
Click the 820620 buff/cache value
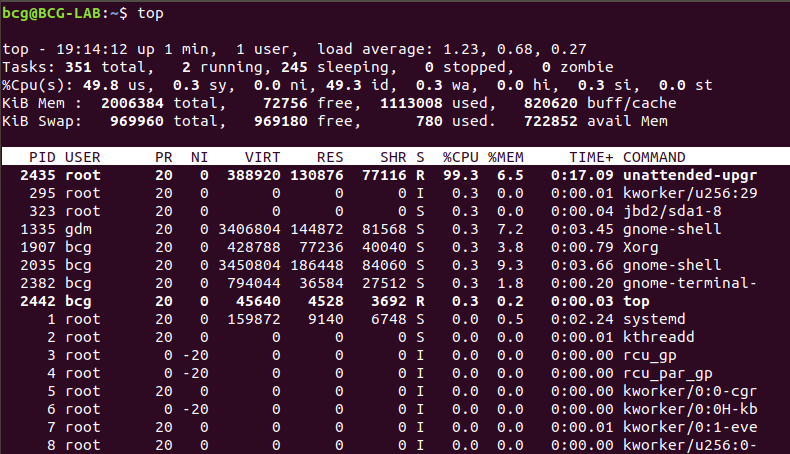(x=551, y=103)
